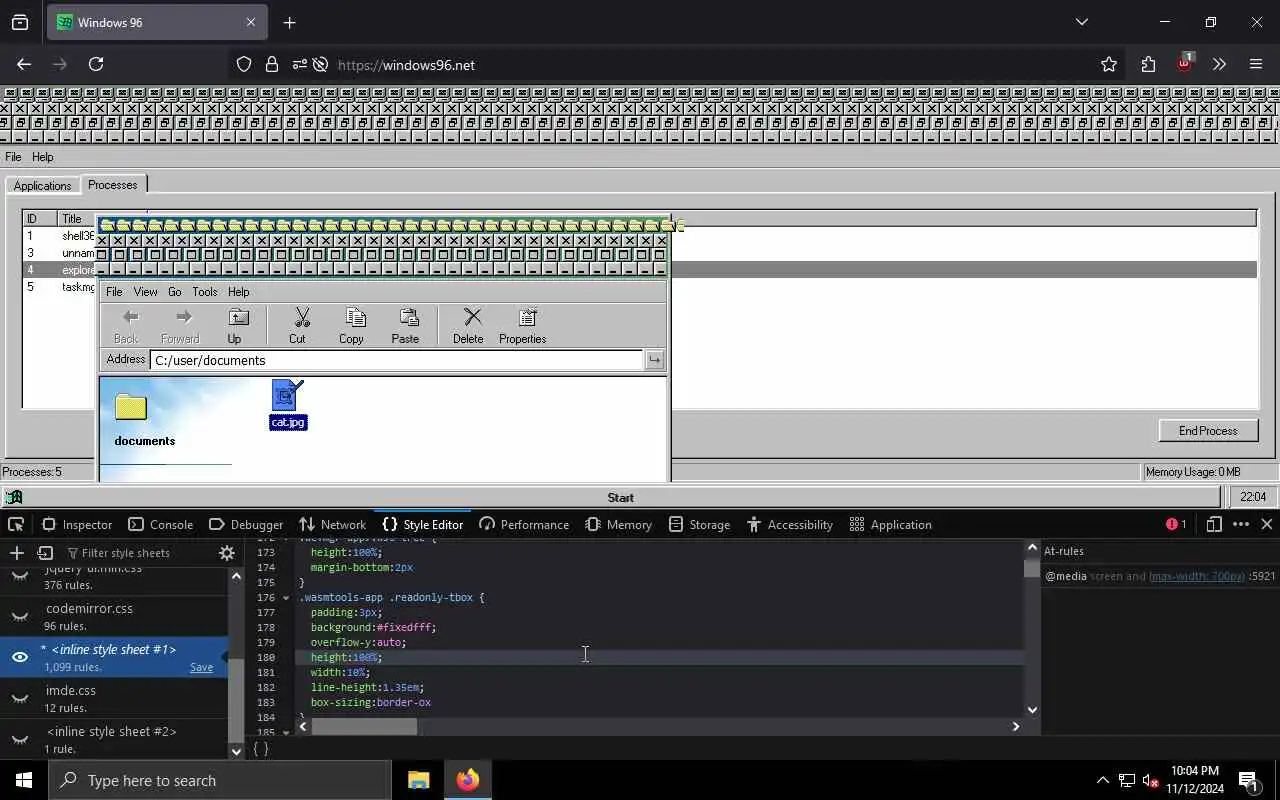Click the style sheet list scroll down arrow
The width and height of the screenshot is (1280, 800).
(x=236, y=751)
